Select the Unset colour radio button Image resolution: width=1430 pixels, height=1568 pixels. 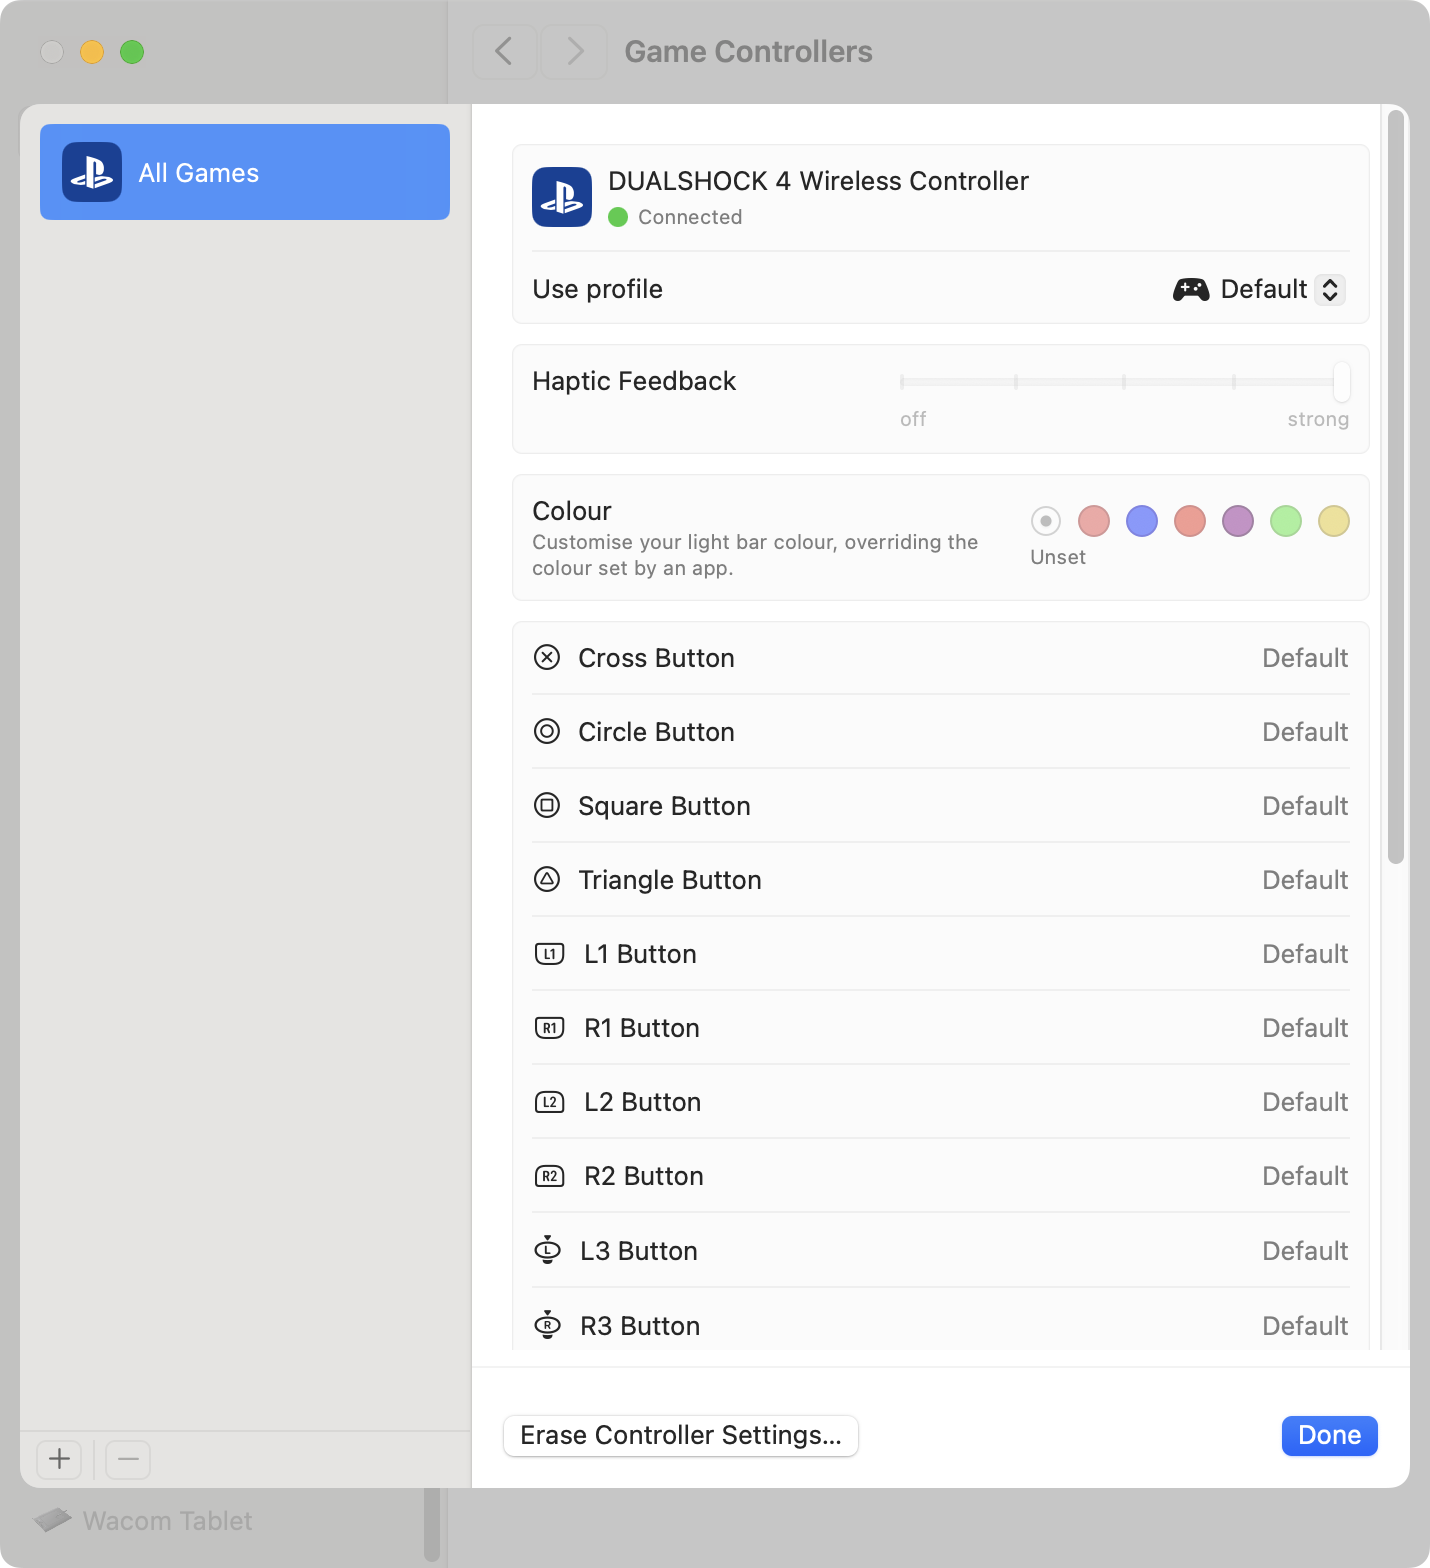tap(1046, 521)
